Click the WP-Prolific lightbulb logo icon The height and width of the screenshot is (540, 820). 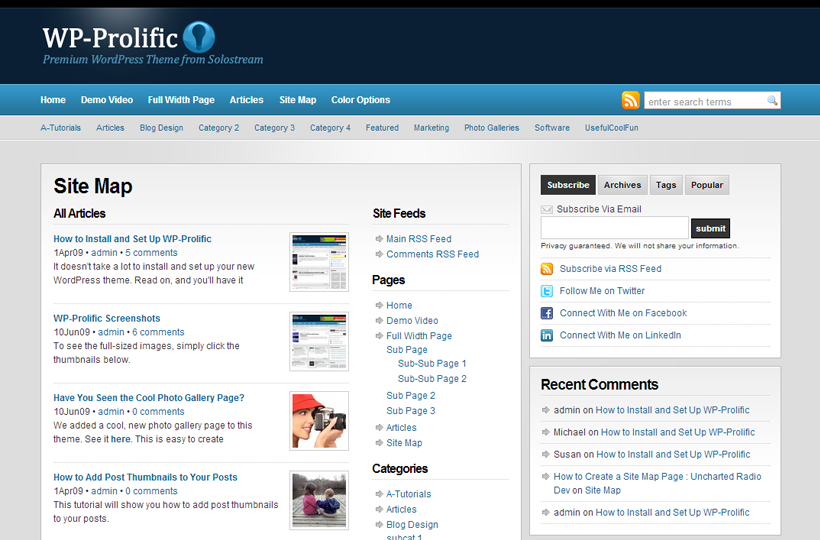point(199,38)
